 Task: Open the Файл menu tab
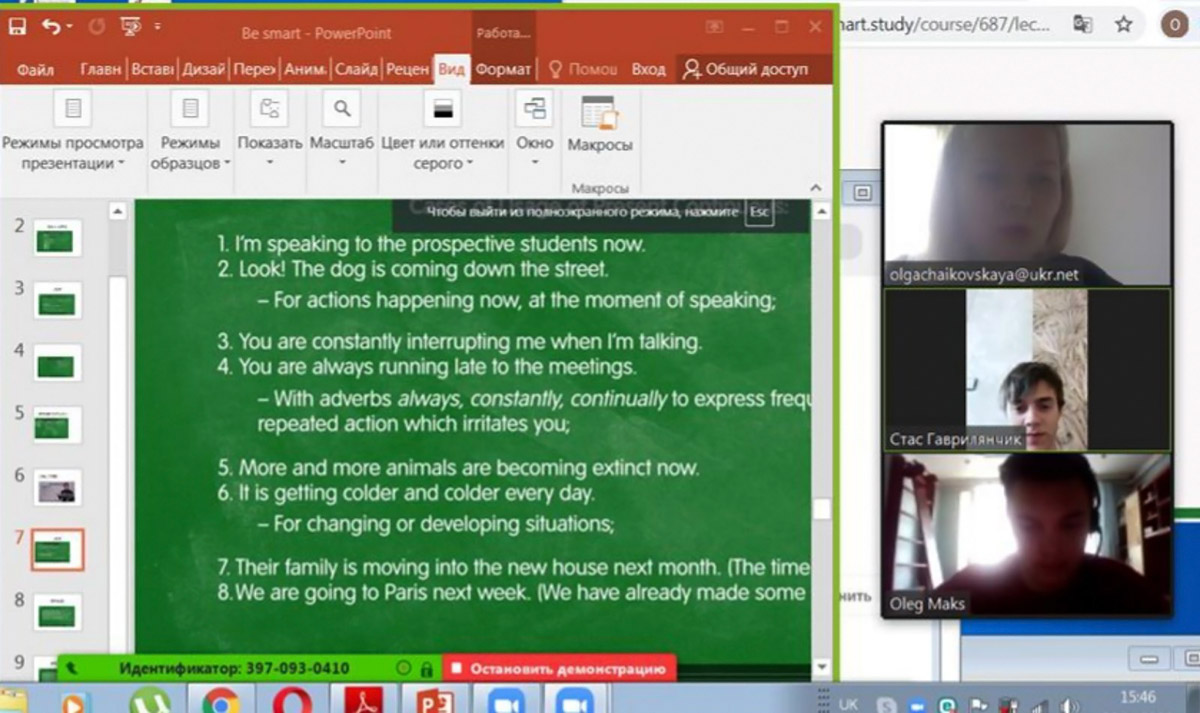(x=35, y=69)
